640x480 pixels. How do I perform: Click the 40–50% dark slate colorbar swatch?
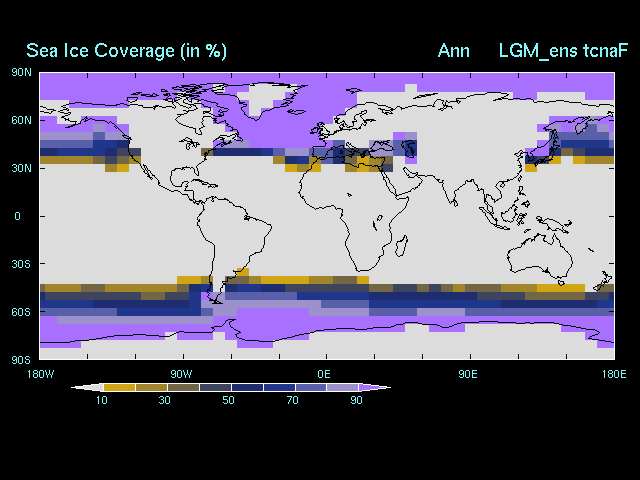click(x=215, y=387)
